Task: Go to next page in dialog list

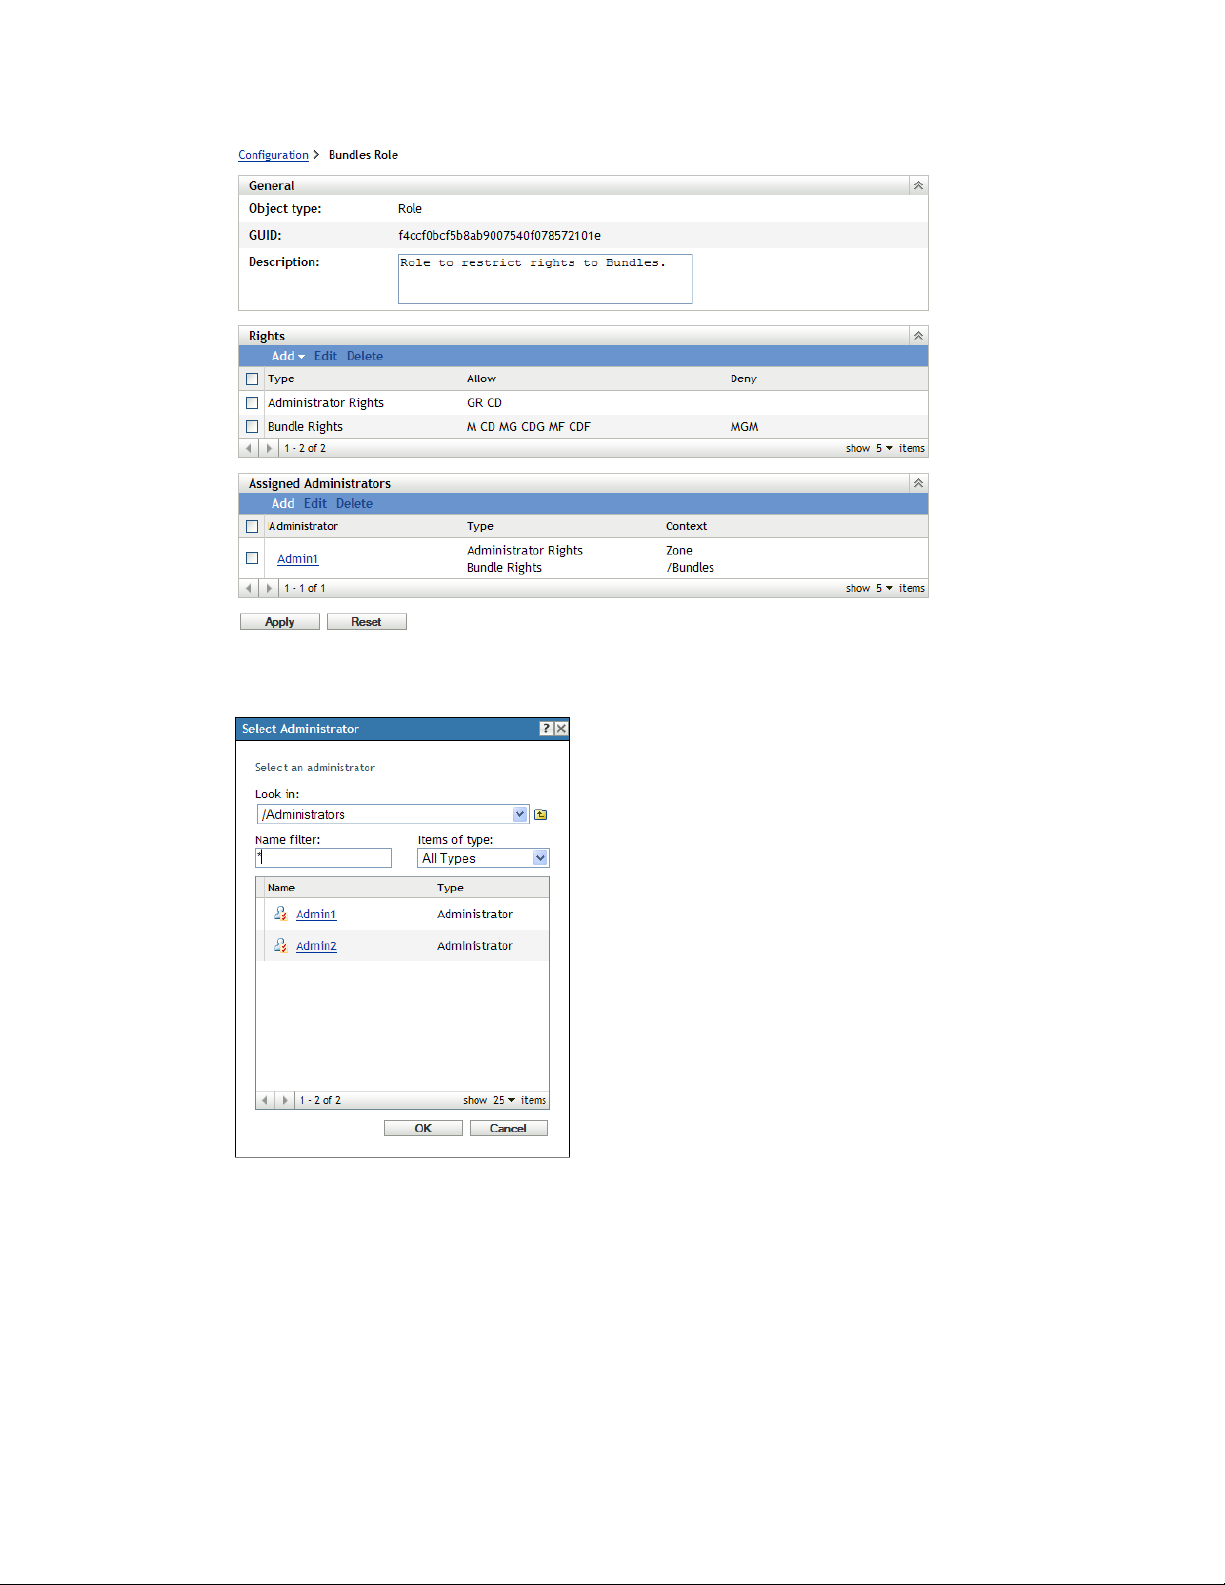Action: pos(285,1100)
